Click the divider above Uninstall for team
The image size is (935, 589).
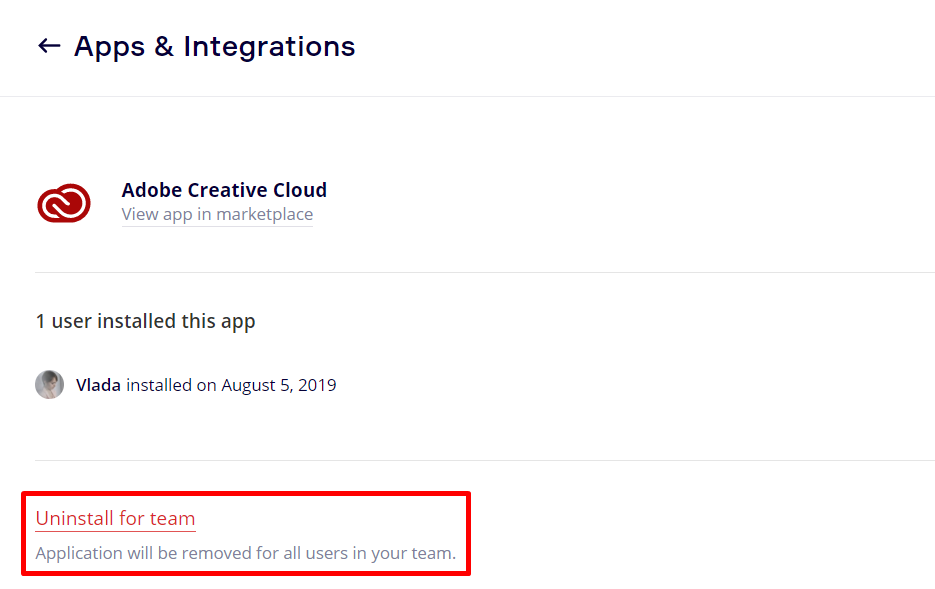tap(484, 460)
